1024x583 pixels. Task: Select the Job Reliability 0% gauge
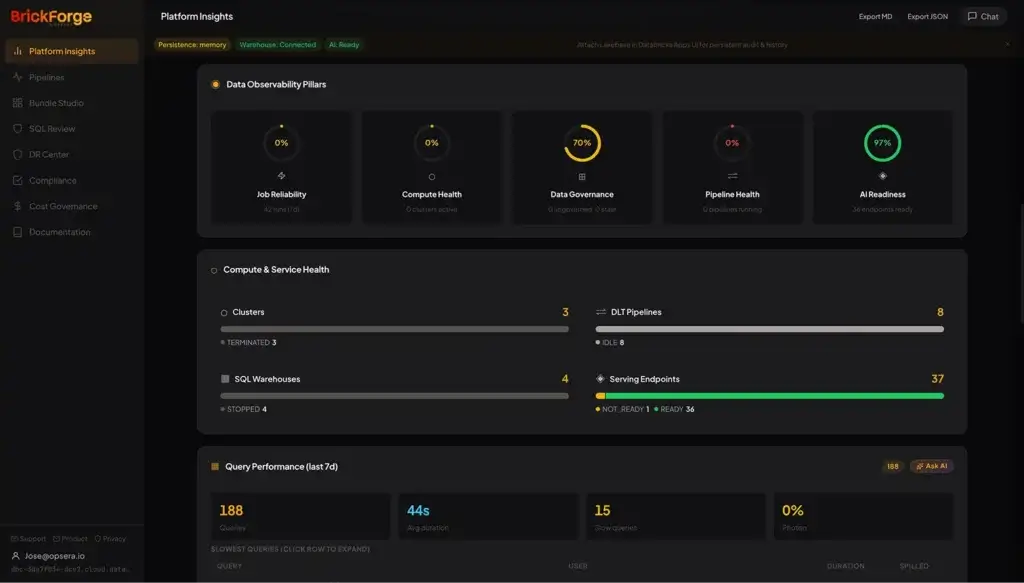[x=281, y=143]
